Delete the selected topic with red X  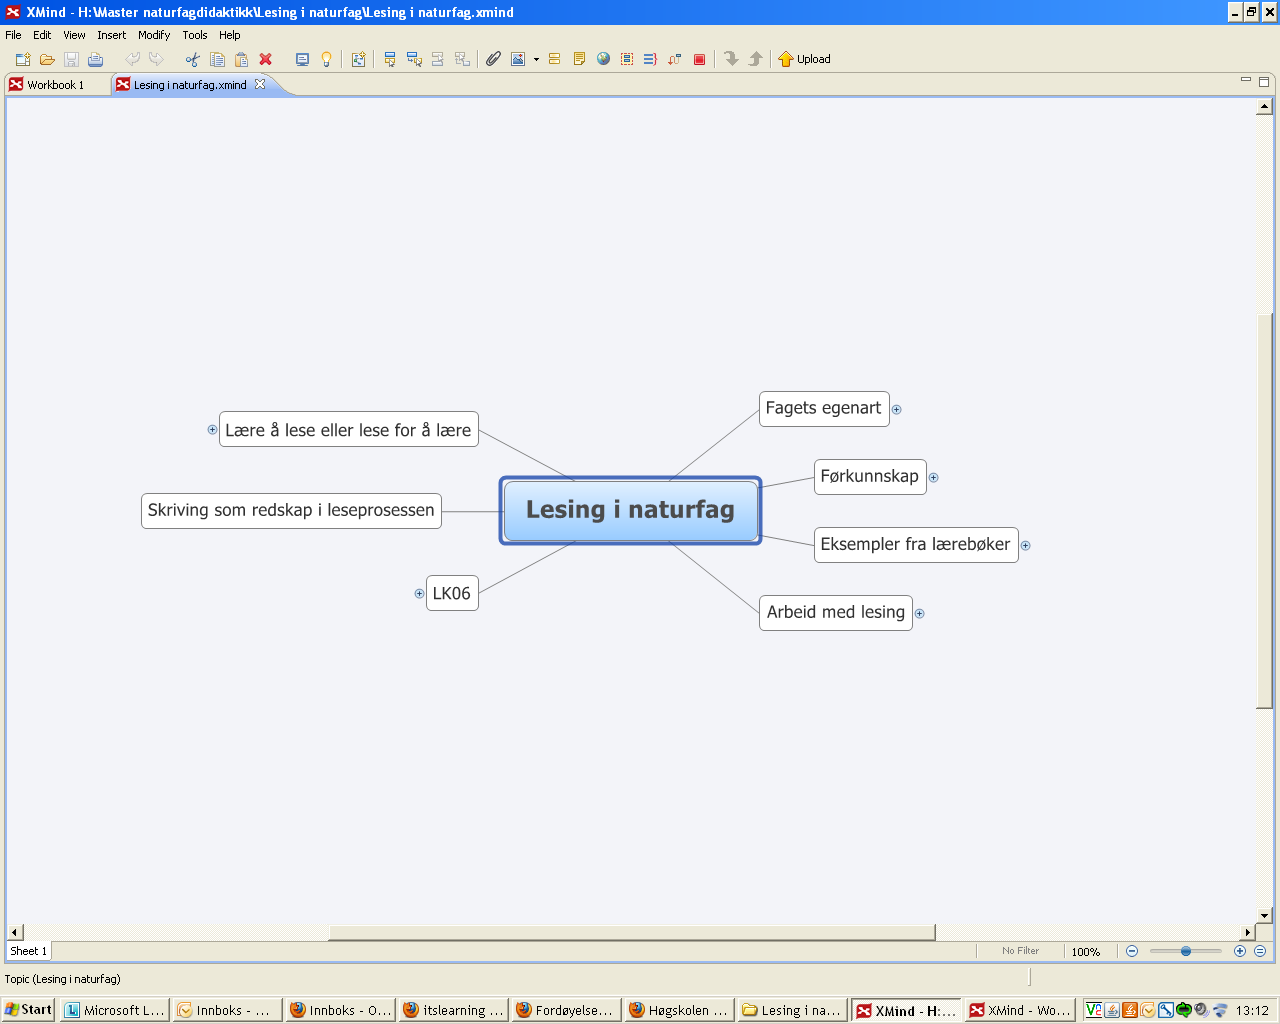pyautogui.click(x=265, y=59)
